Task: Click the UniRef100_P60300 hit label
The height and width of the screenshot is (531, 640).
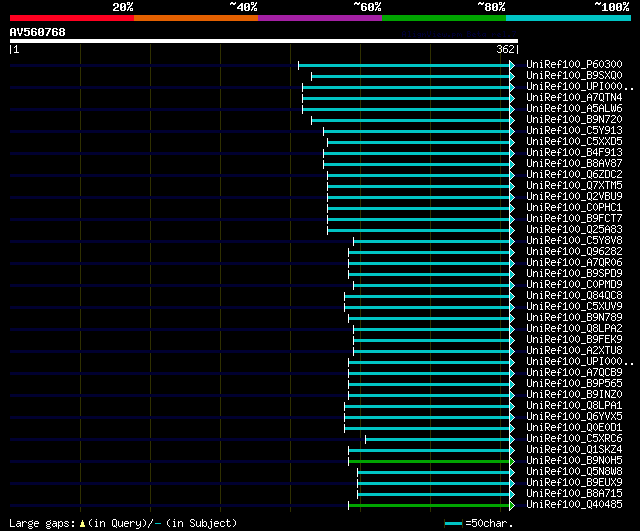Action: click(574, 64)
